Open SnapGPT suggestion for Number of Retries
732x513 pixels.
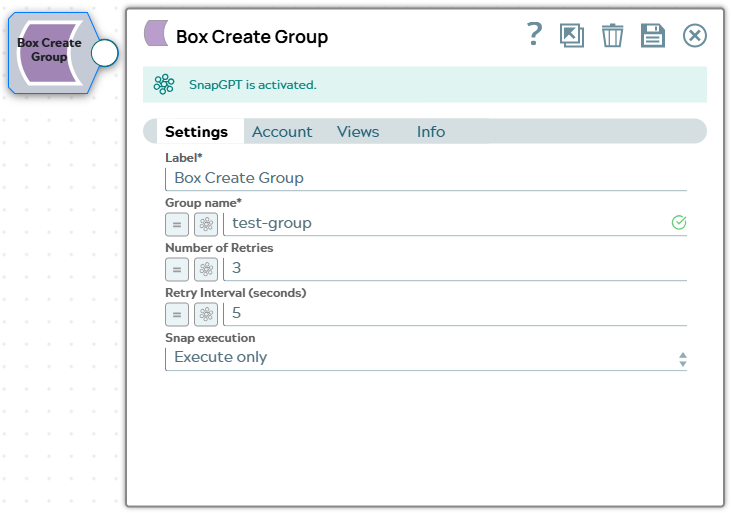click(206, 269)
